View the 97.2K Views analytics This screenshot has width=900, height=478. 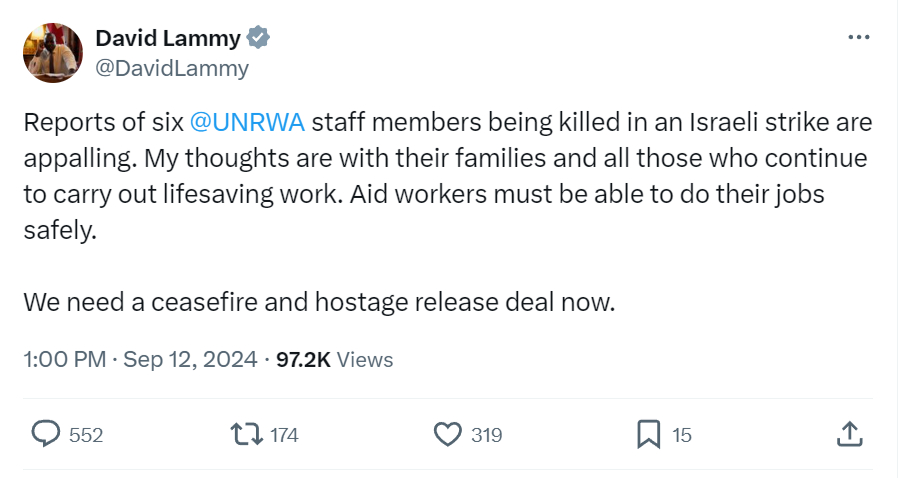[334, 359]
